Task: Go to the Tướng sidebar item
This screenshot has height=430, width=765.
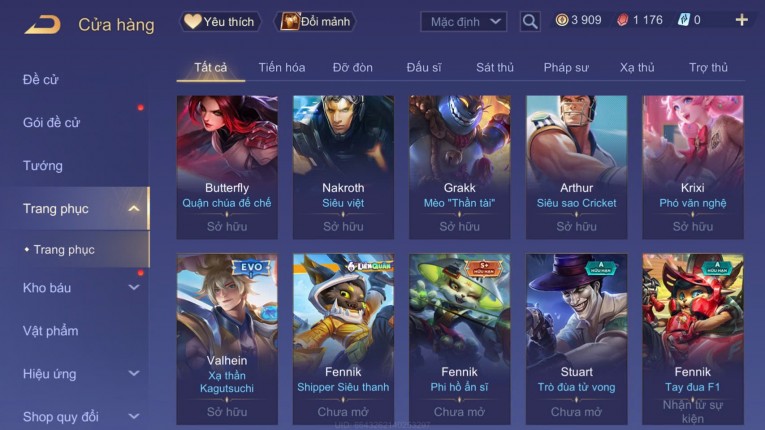Action: 42,166
